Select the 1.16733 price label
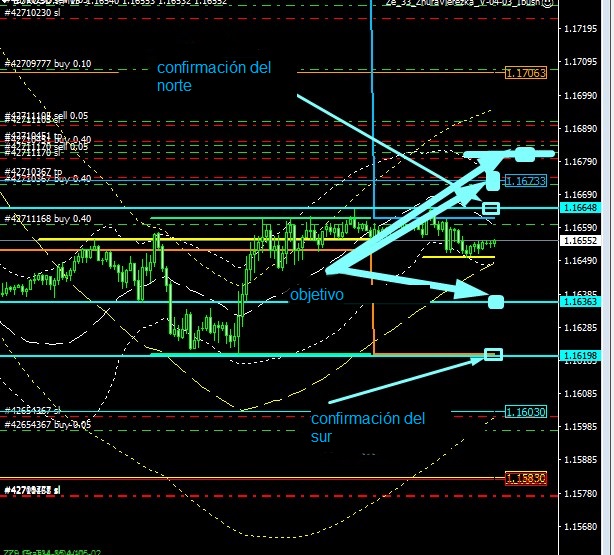 pos(525,181)
